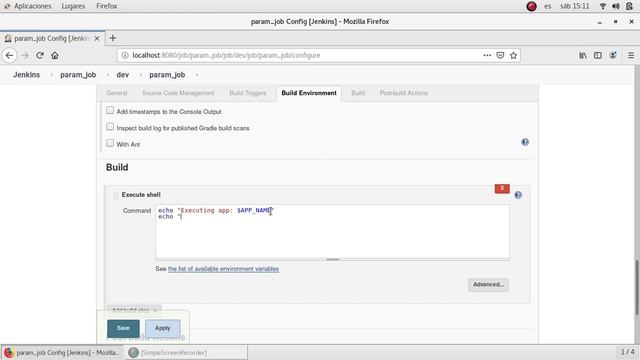Open the Lugares menu
The image size is (640, 360).
tap(73, 6)
